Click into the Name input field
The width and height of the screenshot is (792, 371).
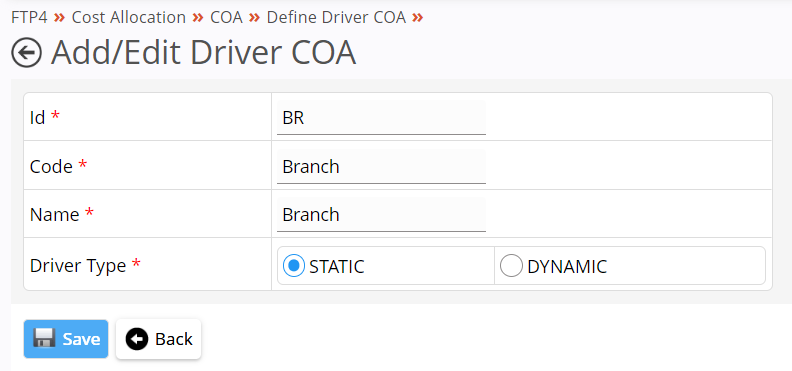pyautogui.click(x=381, y=215)
